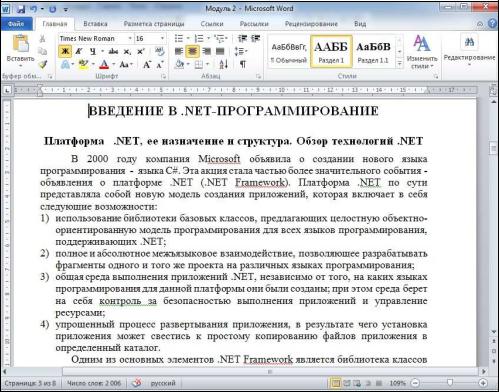Open the Bullets list dropdown
Screen dimensions: 499x392
188,39
